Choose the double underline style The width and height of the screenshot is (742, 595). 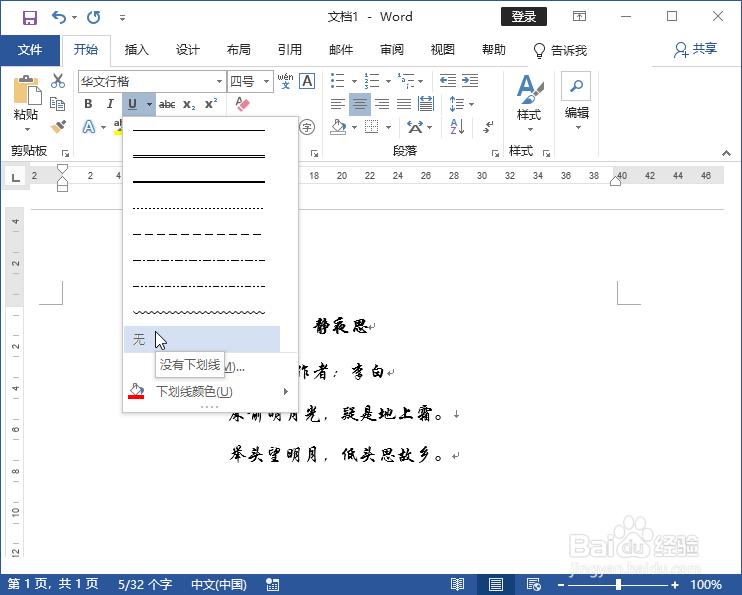click(x=199, y=156)
